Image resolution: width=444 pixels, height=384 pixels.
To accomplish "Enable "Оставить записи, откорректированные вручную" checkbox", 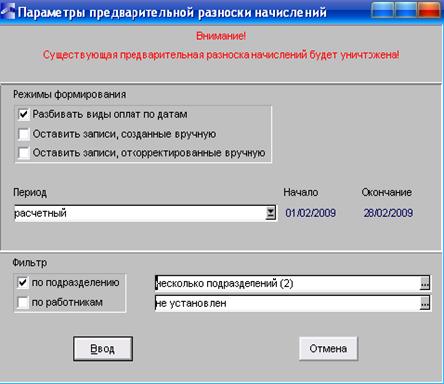I will (x=24, y=153).
